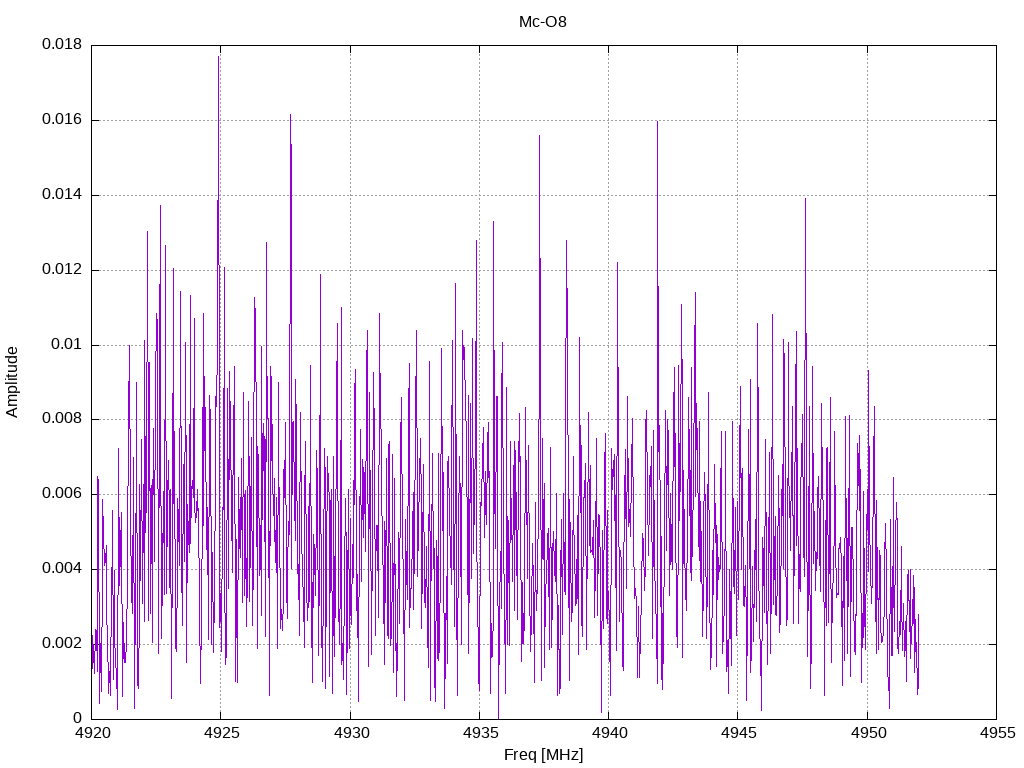
Task: Click the 4945 x-axis tick label
Action: (x=739, y=733)
